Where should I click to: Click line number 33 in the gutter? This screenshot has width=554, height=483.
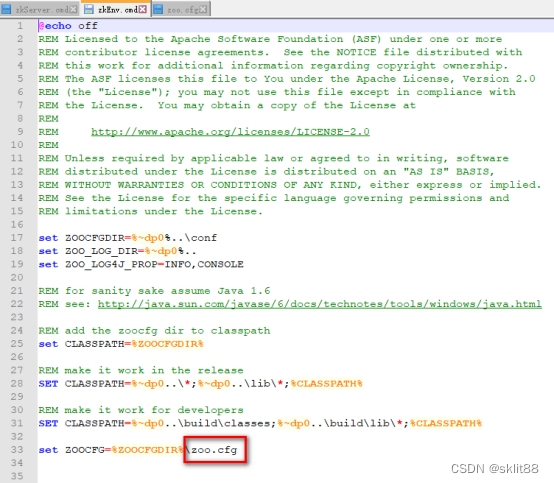tap(17, 450)
